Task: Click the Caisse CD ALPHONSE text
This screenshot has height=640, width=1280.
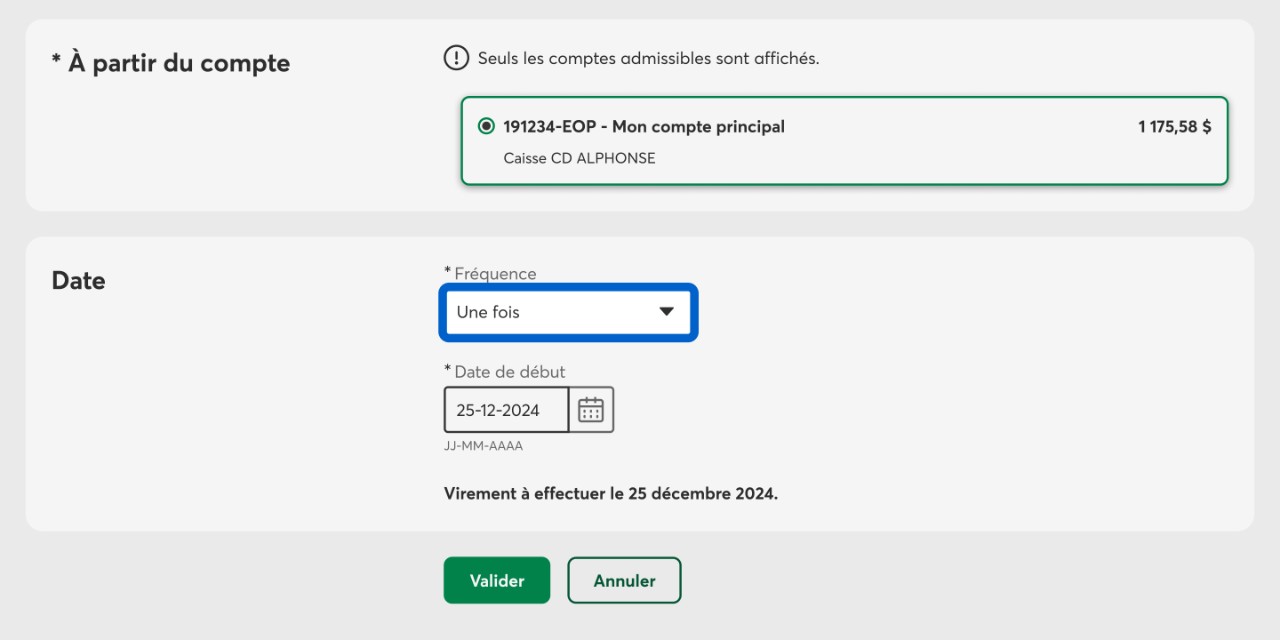Action: pyautogui.click(x=580, y=158)
